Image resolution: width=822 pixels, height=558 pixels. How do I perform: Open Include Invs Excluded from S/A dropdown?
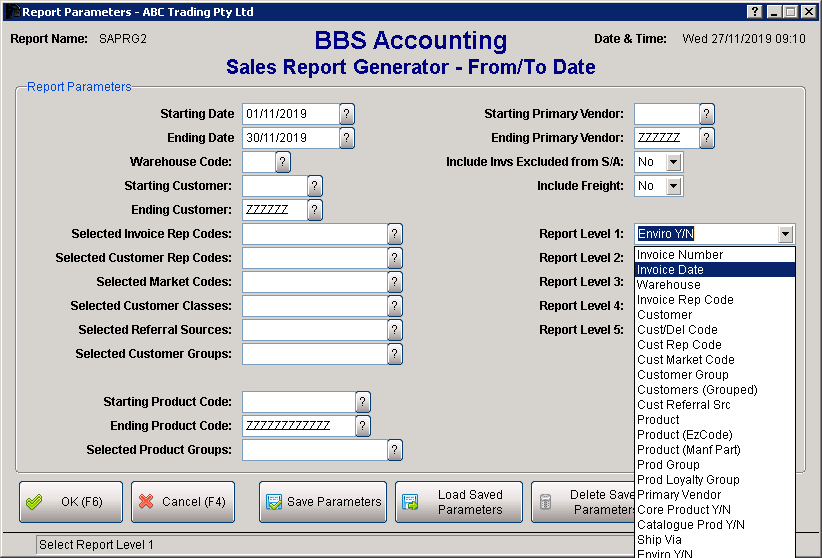pos(673,162)
